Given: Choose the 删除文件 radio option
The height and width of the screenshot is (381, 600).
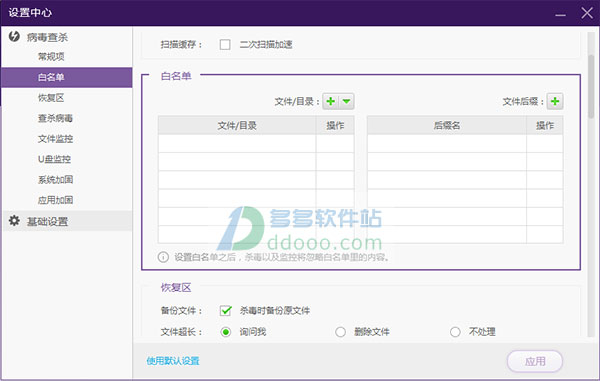Looking at the screenshot, I should tap(341, 332).
